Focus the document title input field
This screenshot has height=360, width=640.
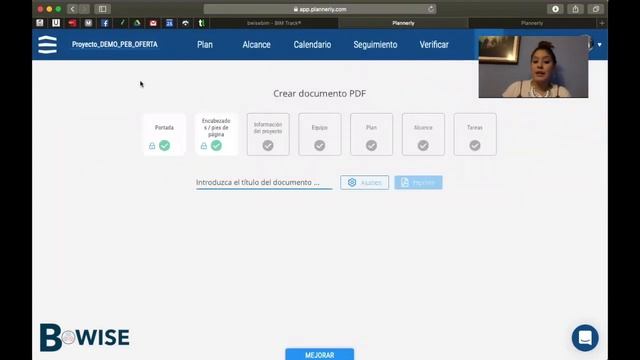[264, 182]
